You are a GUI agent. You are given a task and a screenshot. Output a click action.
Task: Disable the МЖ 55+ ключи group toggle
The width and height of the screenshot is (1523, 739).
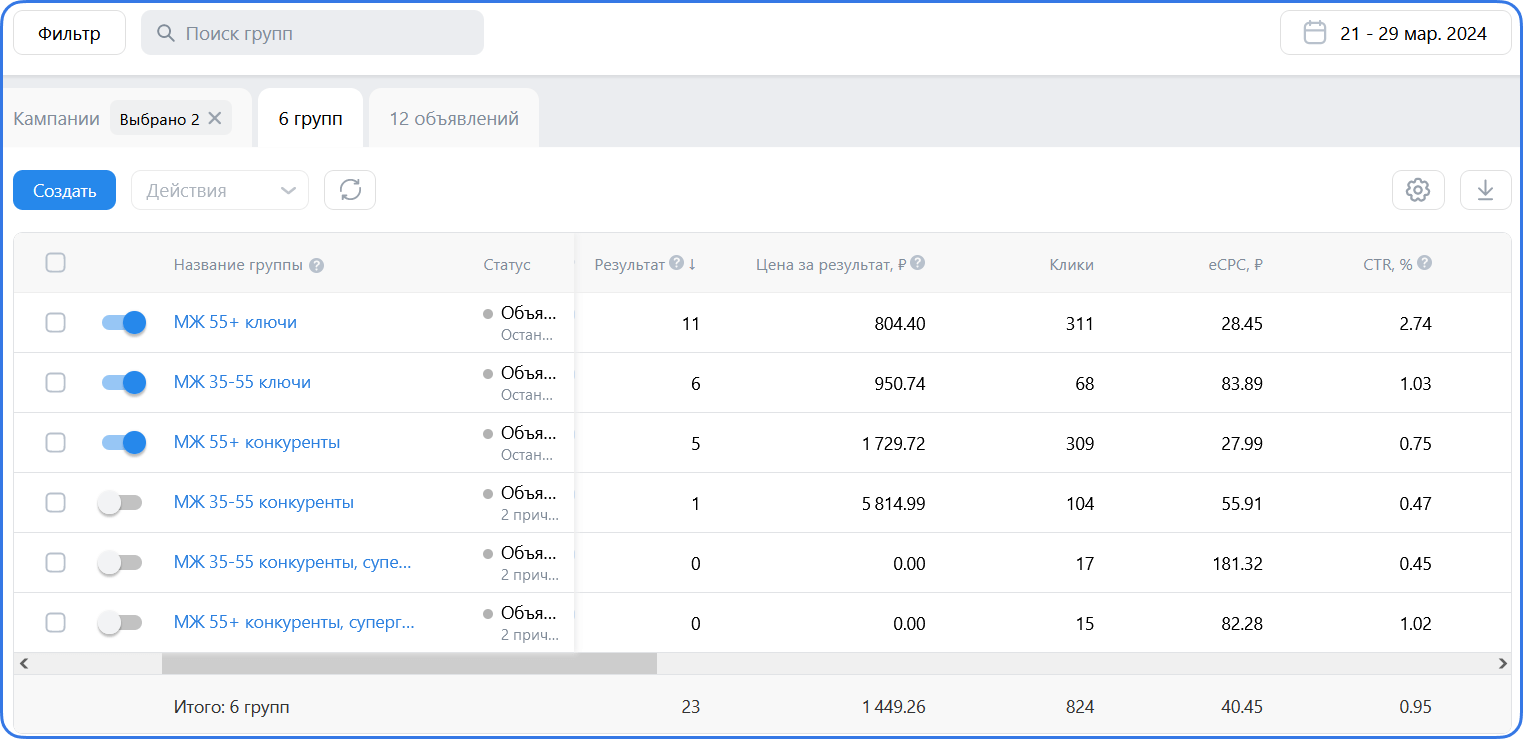(x=123, y=322)
